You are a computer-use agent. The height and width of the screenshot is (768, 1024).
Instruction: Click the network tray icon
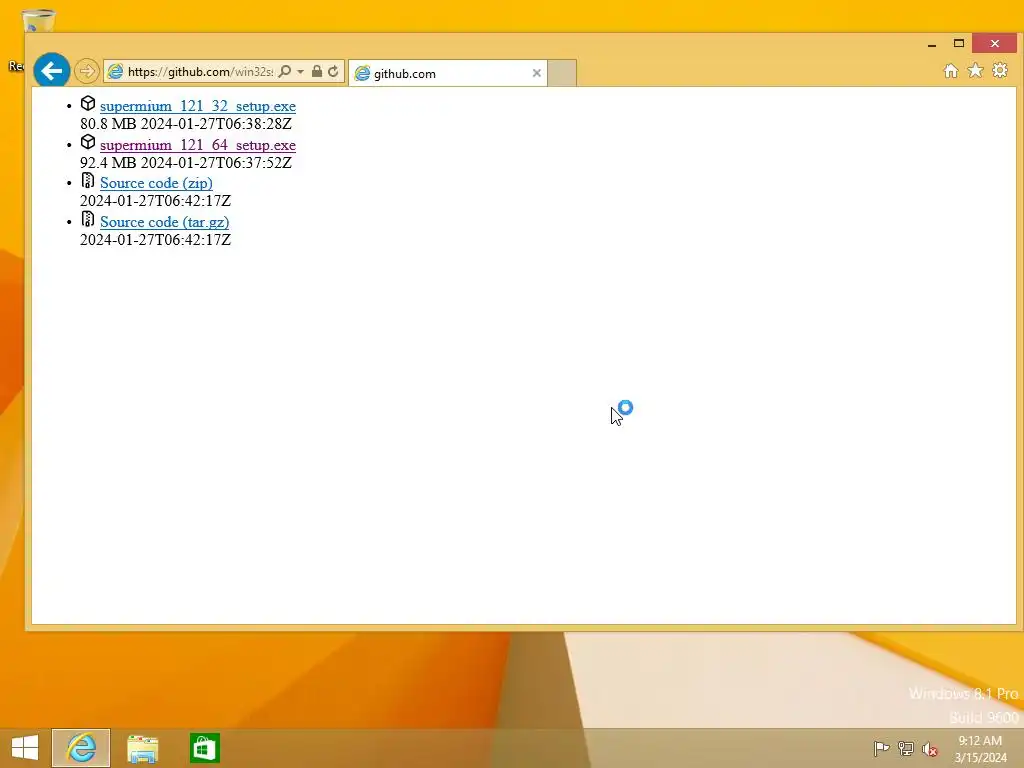coord(906,748)
